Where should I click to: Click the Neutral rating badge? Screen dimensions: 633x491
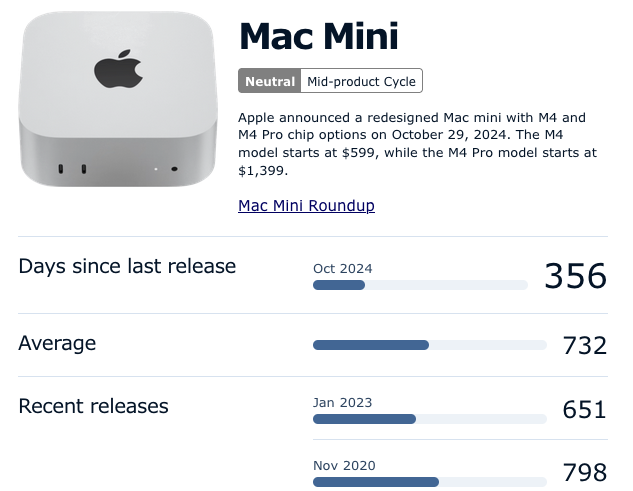pyautogui.click(x=270, y=81)
